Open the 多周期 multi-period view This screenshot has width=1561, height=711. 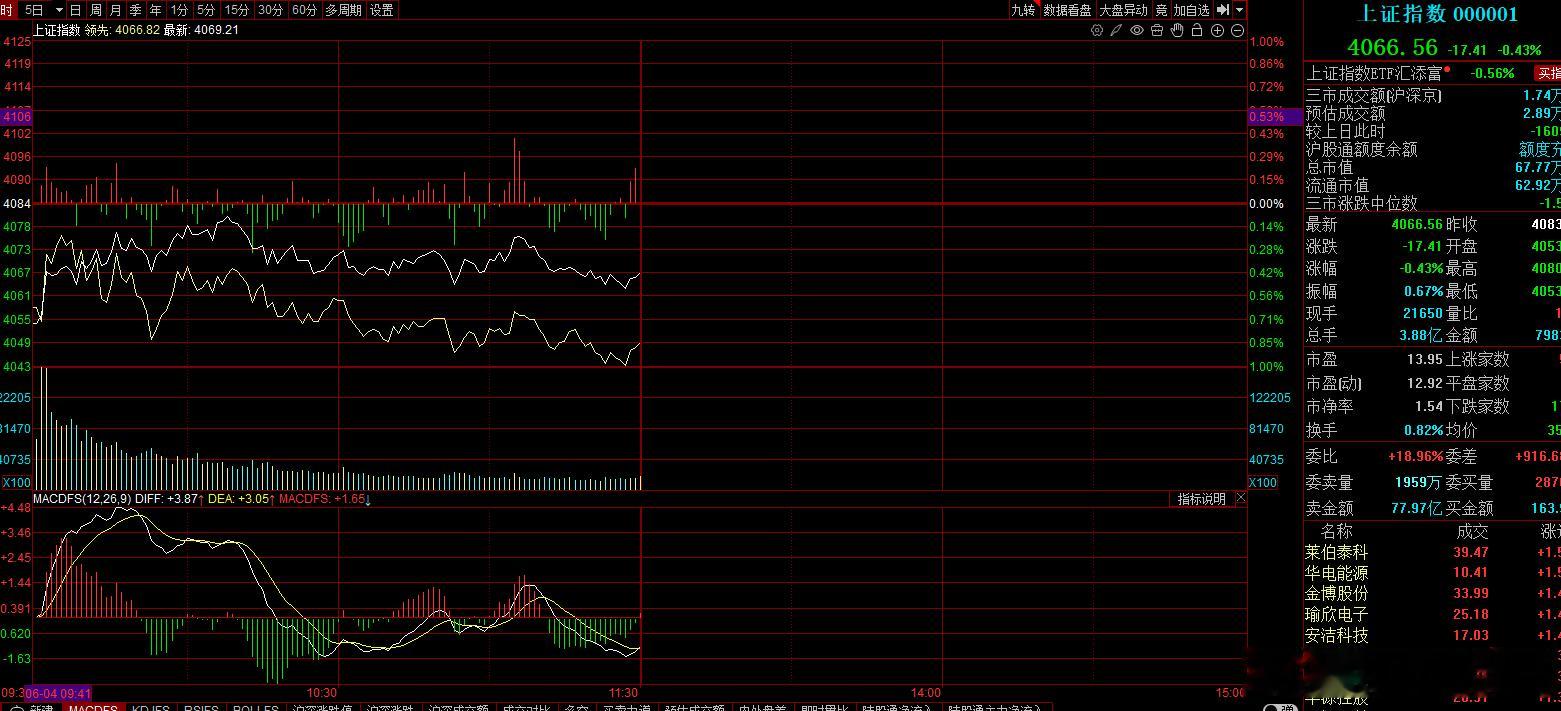coord(343,10)
